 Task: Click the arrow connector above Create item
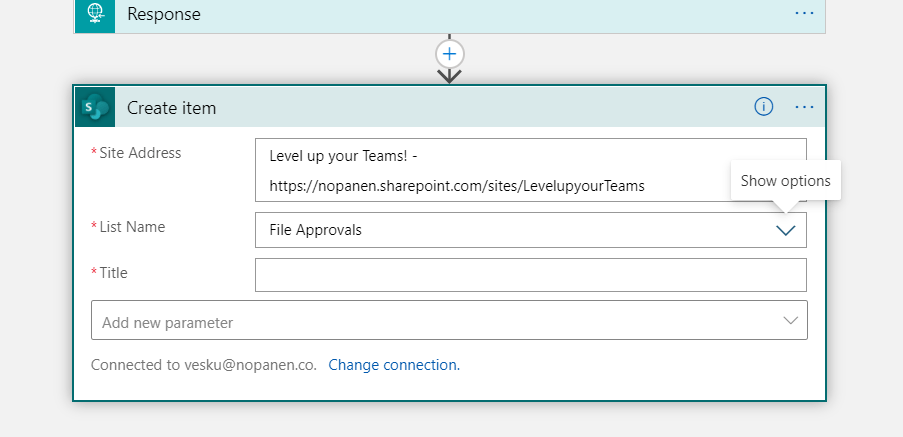(x=450, y=75)
